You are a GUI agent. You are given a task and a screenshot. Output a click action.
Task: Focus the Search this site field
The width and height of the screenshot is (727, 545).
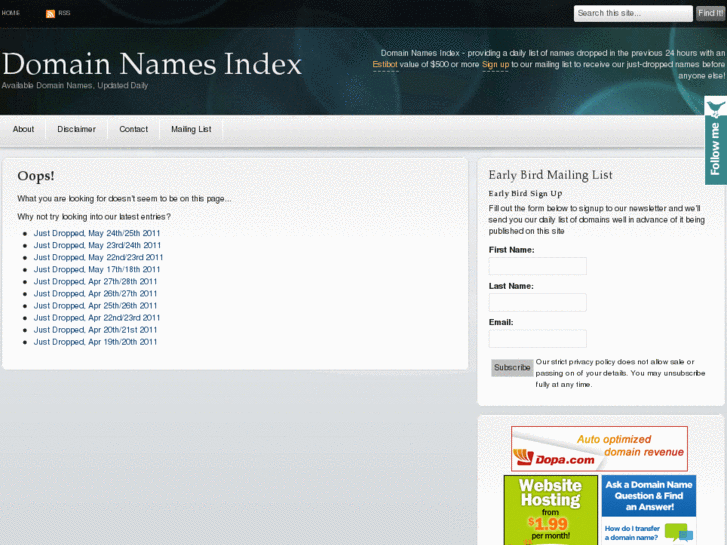[633, 13]
